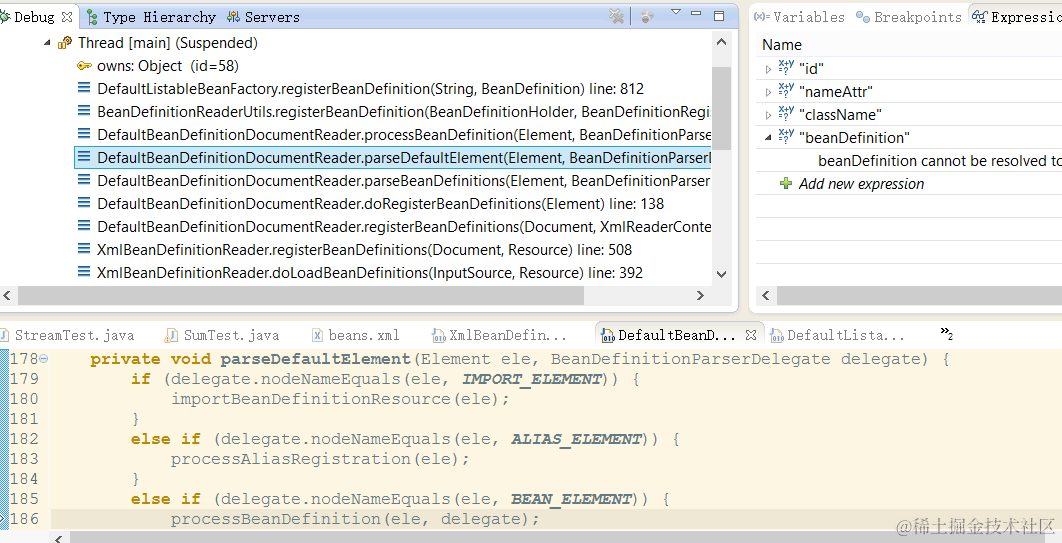Select XmlBeanDefinitionReader.registerBeanDefinitions line 508 frame
The height and width of the screenshot is (543, 1062).
tap(364, 250)
